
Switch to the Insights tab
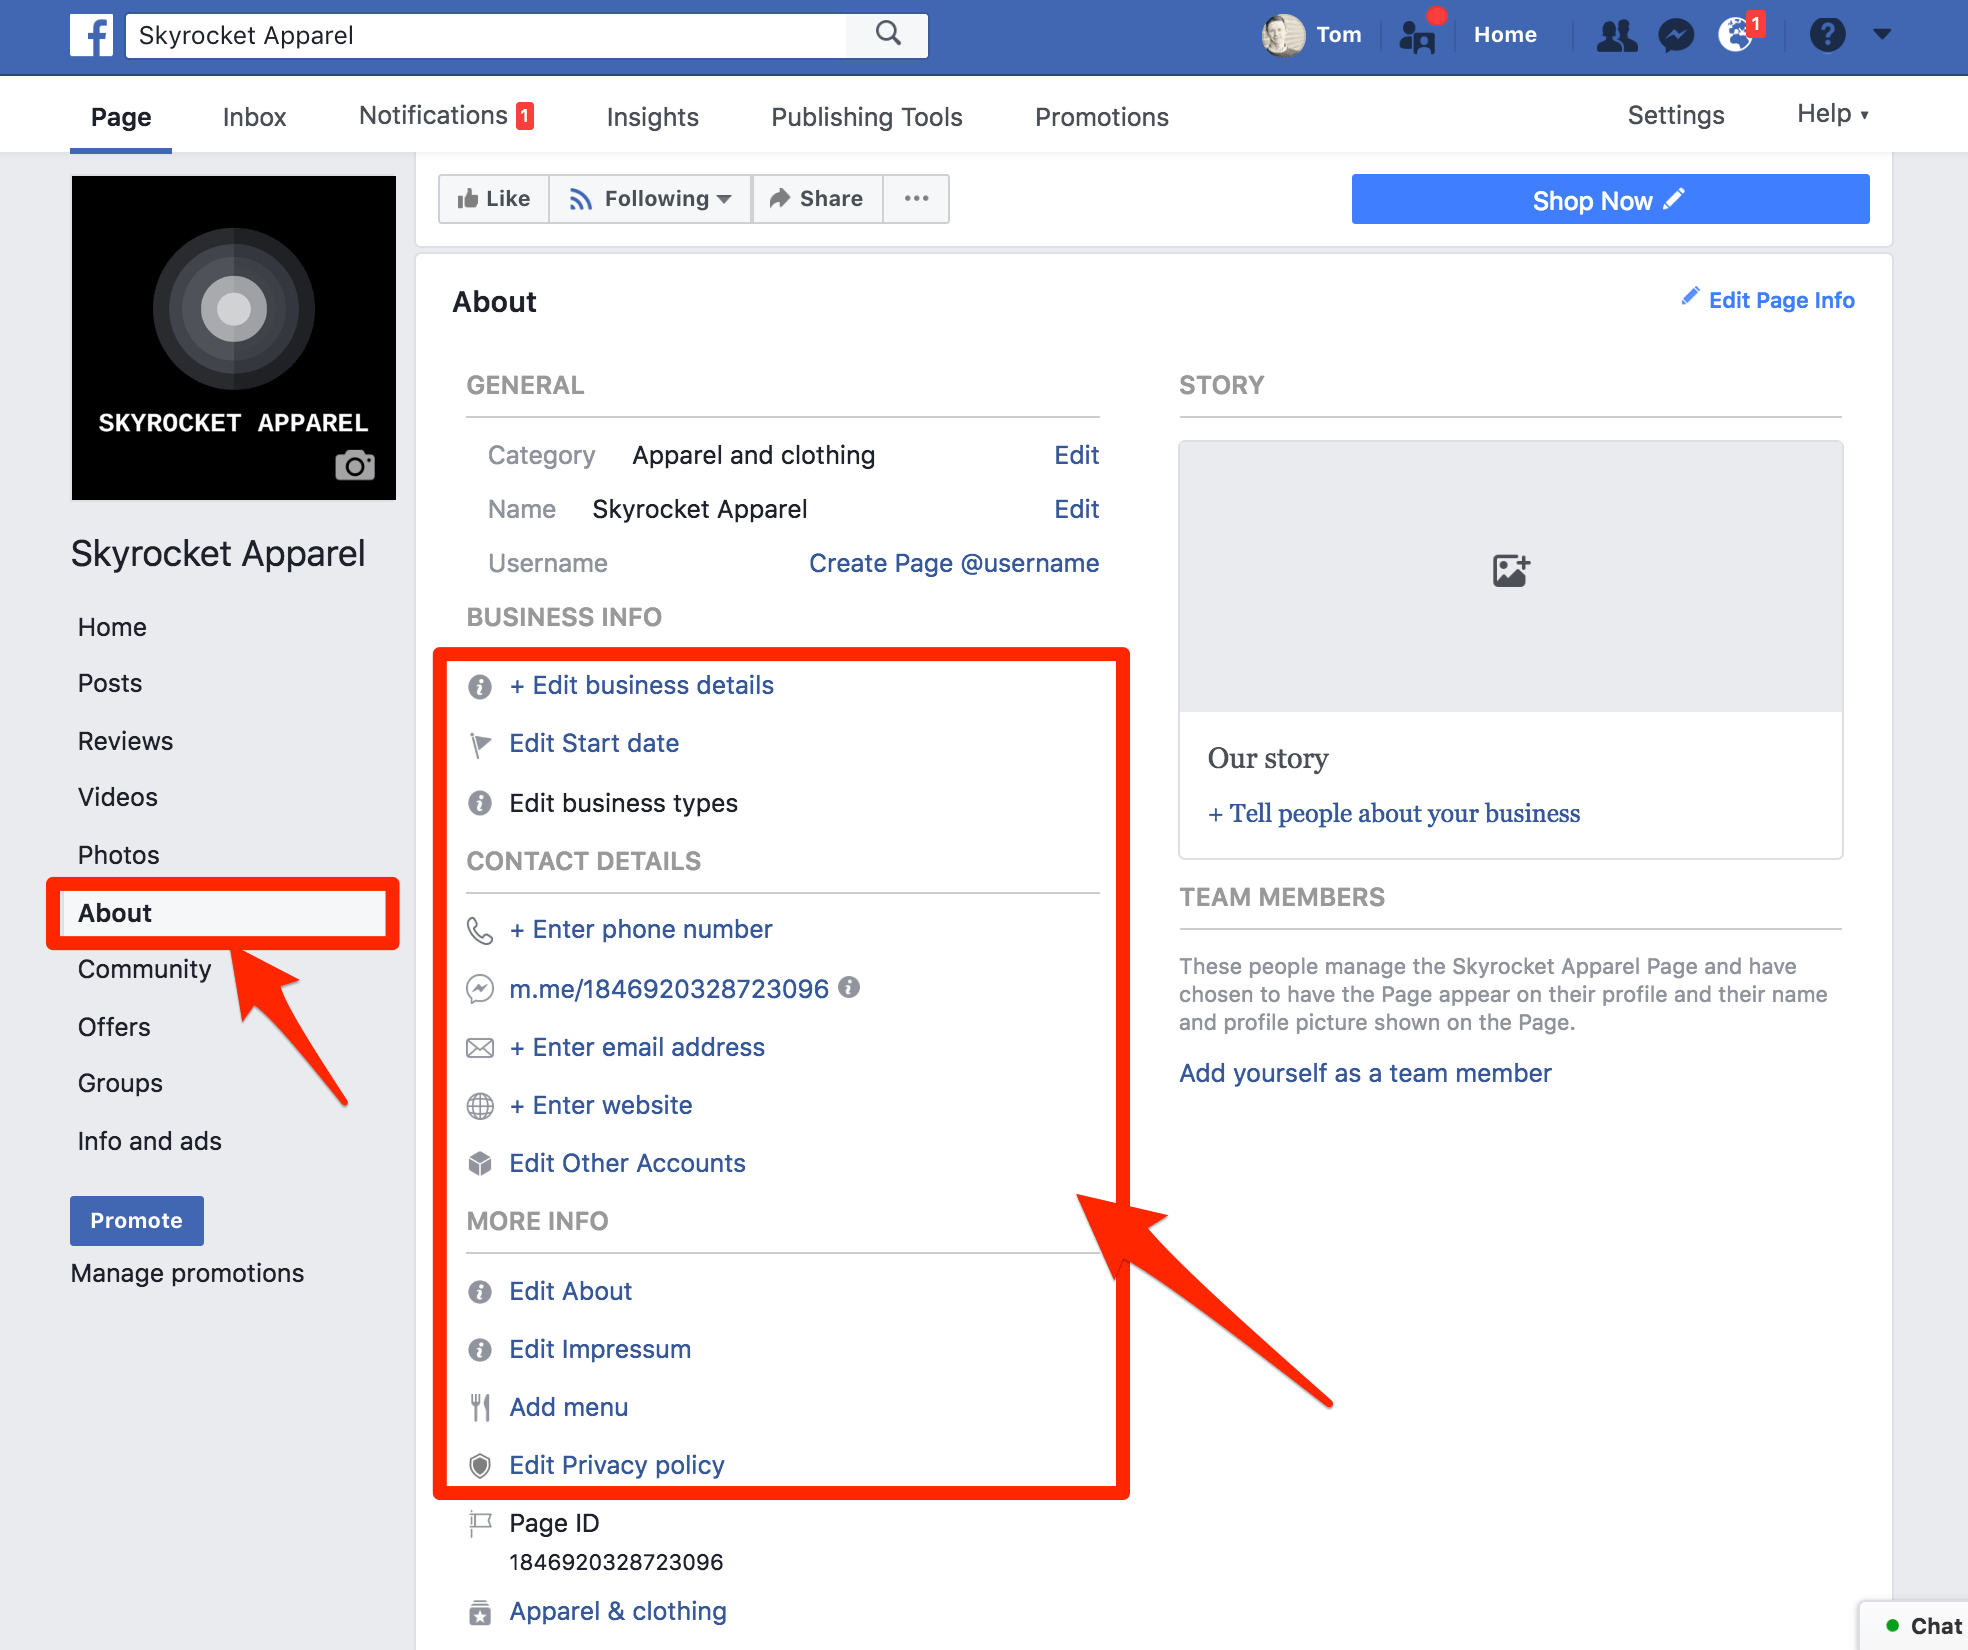652,116
